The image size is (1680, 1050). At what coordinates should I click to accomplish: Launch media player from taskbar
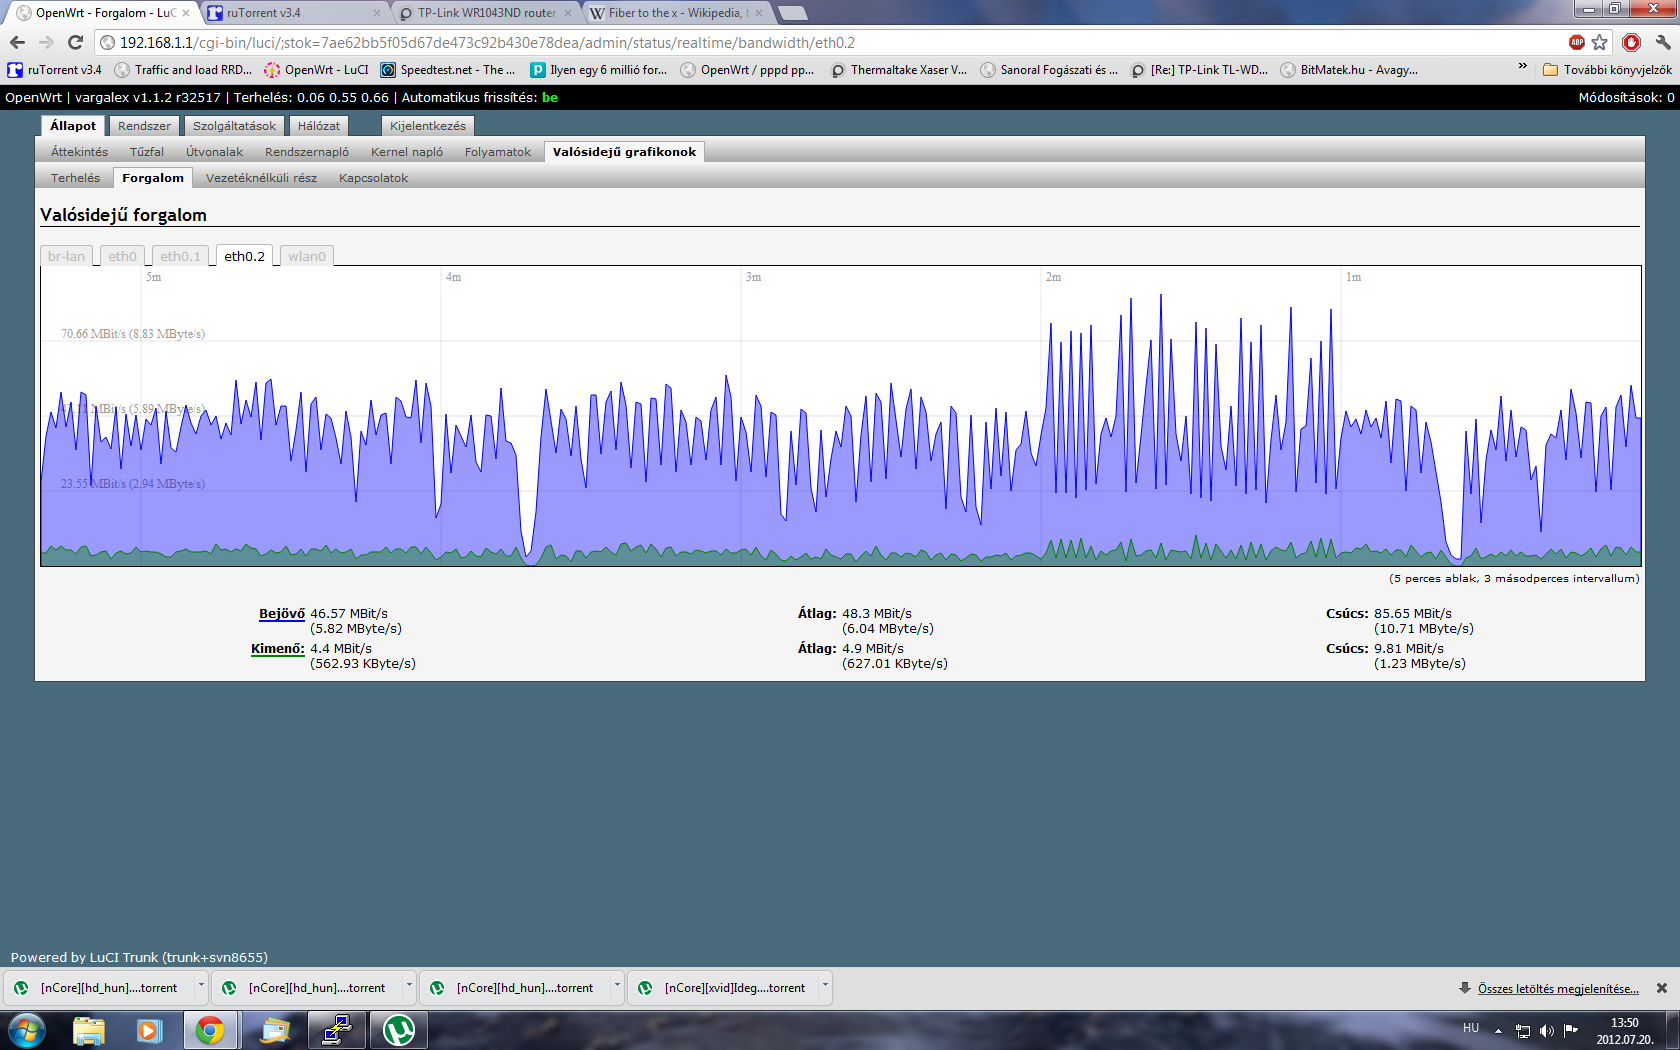[x=149, y=1030]
